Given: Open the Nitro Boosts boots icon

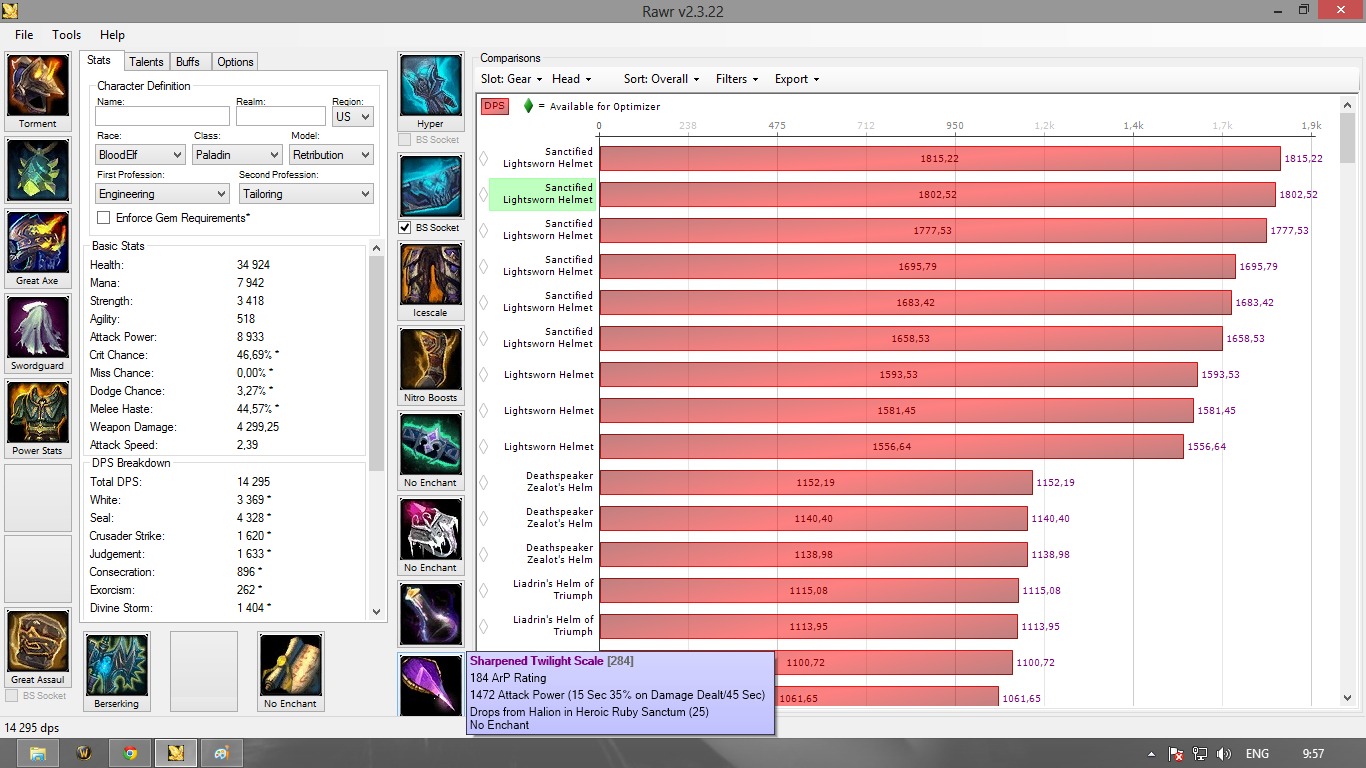Looking at the screenshot, I should [x=430, y=359].
